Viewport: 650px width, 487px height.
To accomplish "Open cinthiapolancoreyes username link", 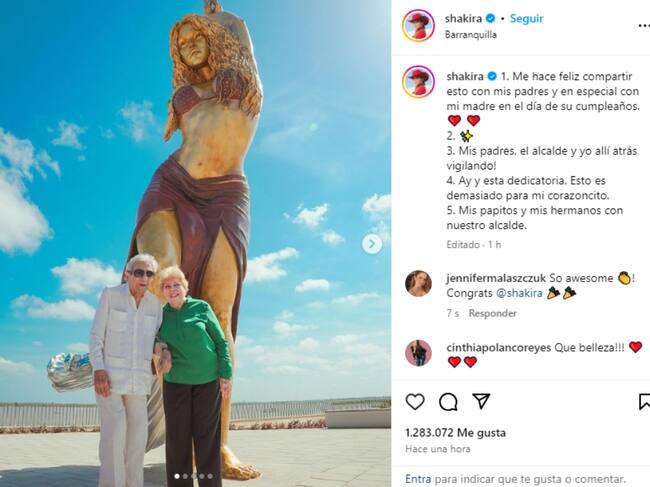I will point(499,347).
